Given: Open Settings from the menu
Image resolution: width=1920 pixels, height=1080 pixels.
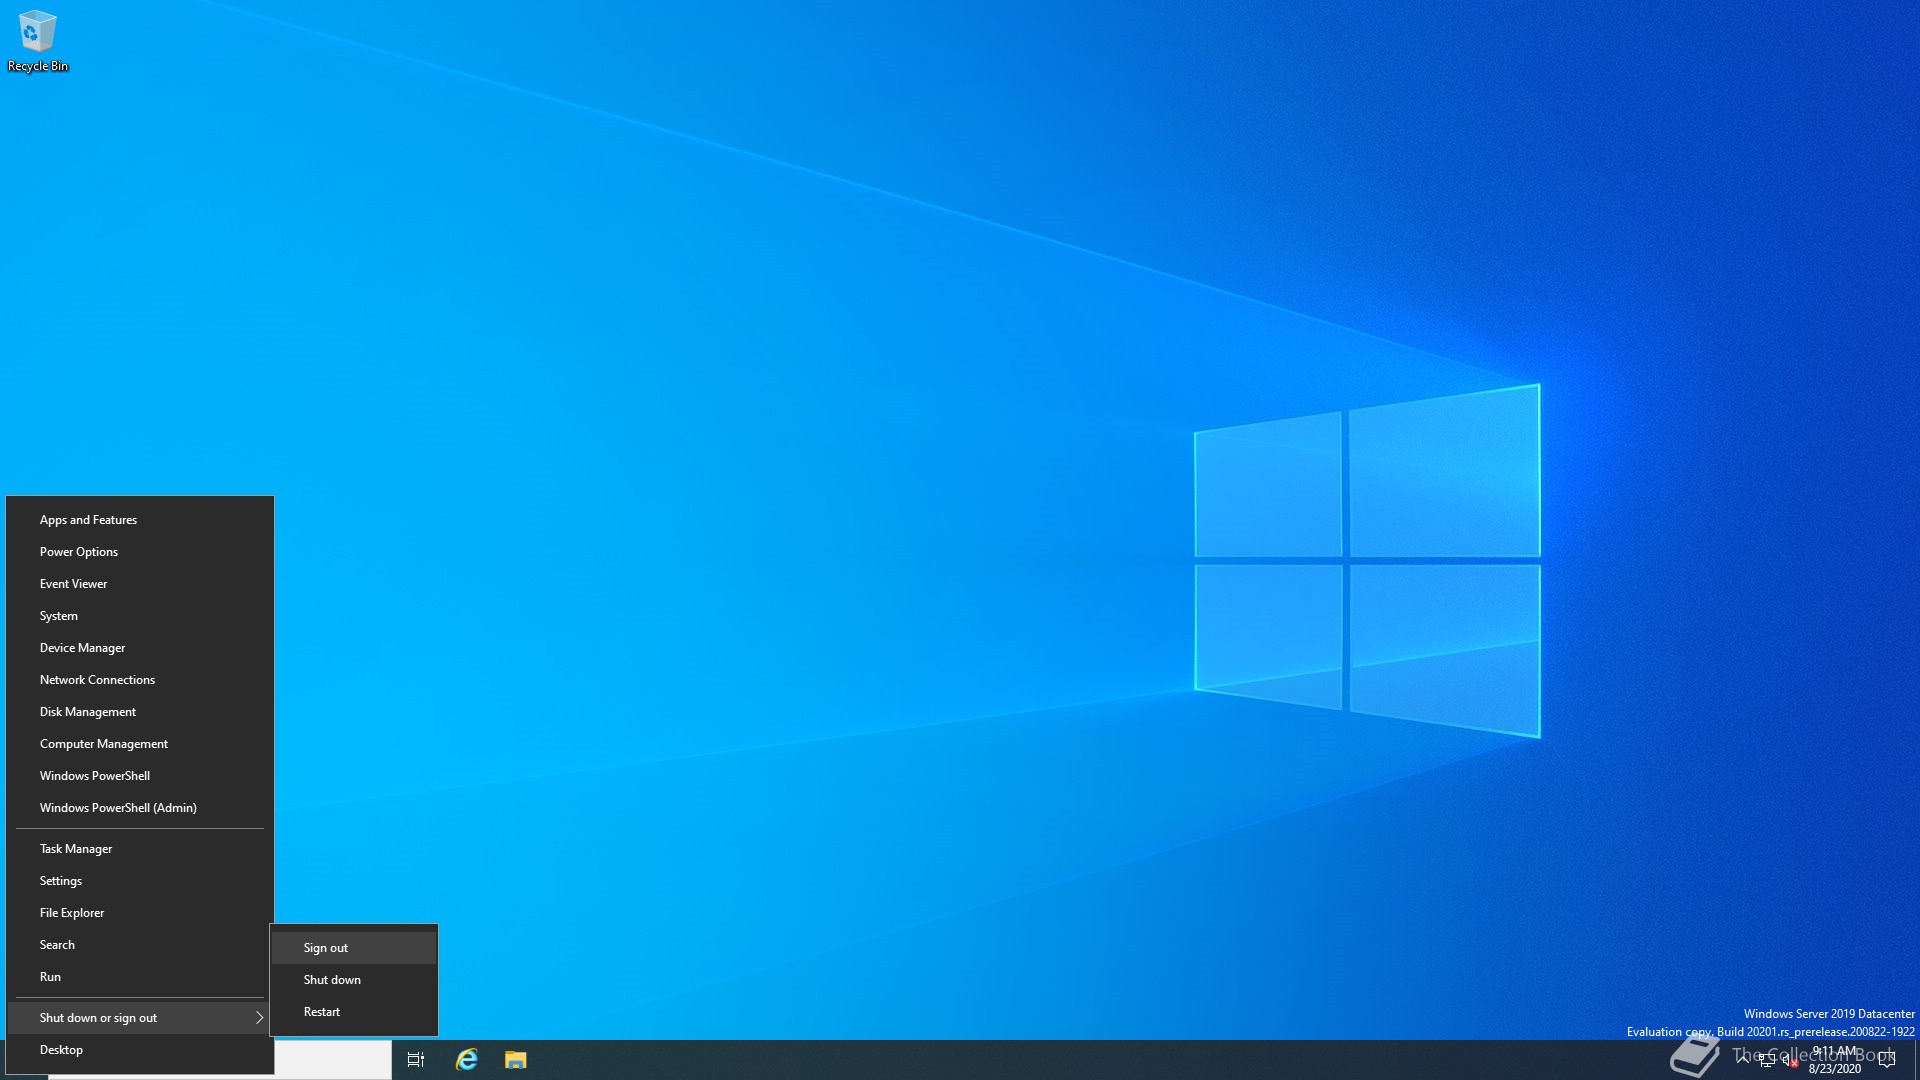Looking at the screenshot, I should (140, 881).
